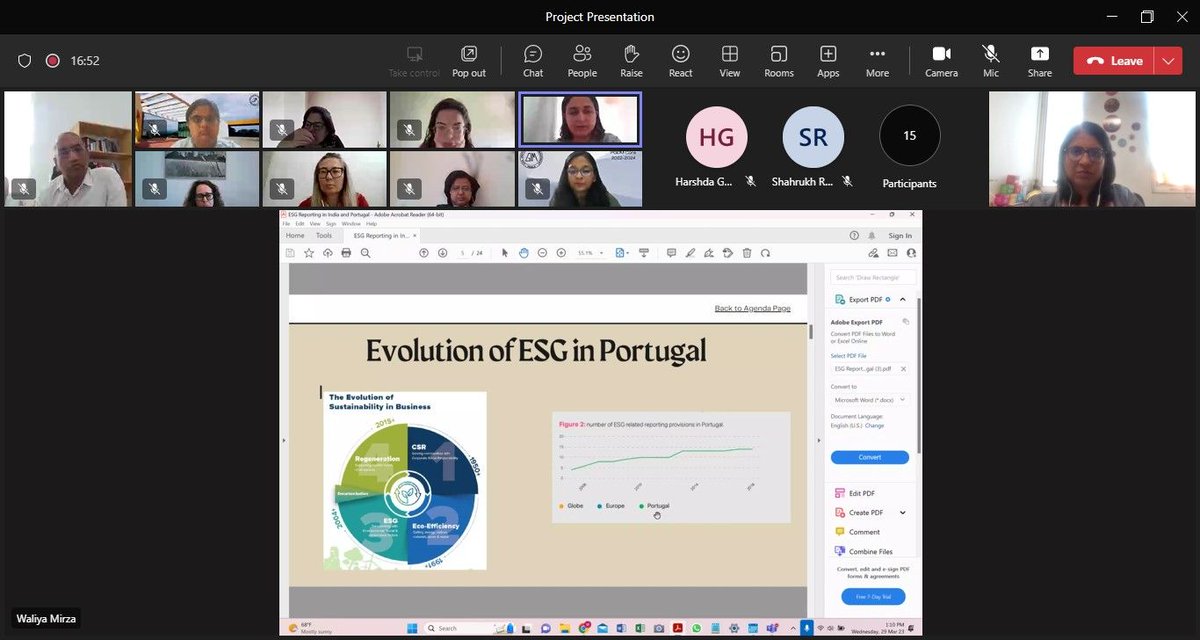Add a comment note icon
Image resolution: width=1200 pixels, height=640 pixels.
coord(671,253)
